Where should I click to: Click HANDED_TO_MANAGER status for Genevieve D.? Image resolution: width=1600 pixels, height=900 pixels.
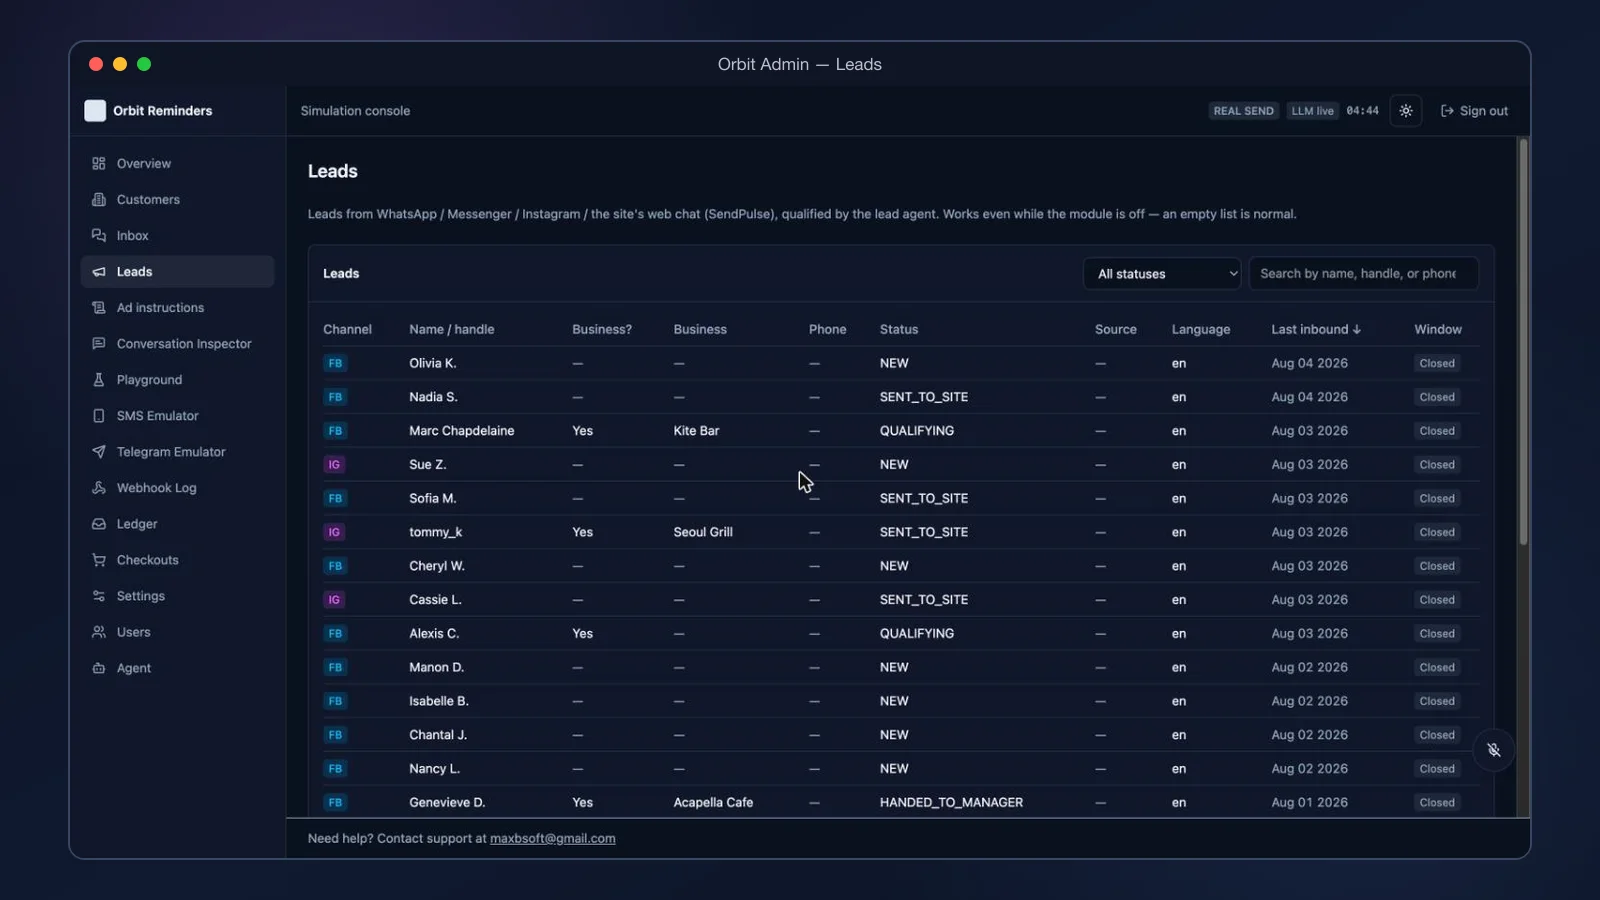951,802
